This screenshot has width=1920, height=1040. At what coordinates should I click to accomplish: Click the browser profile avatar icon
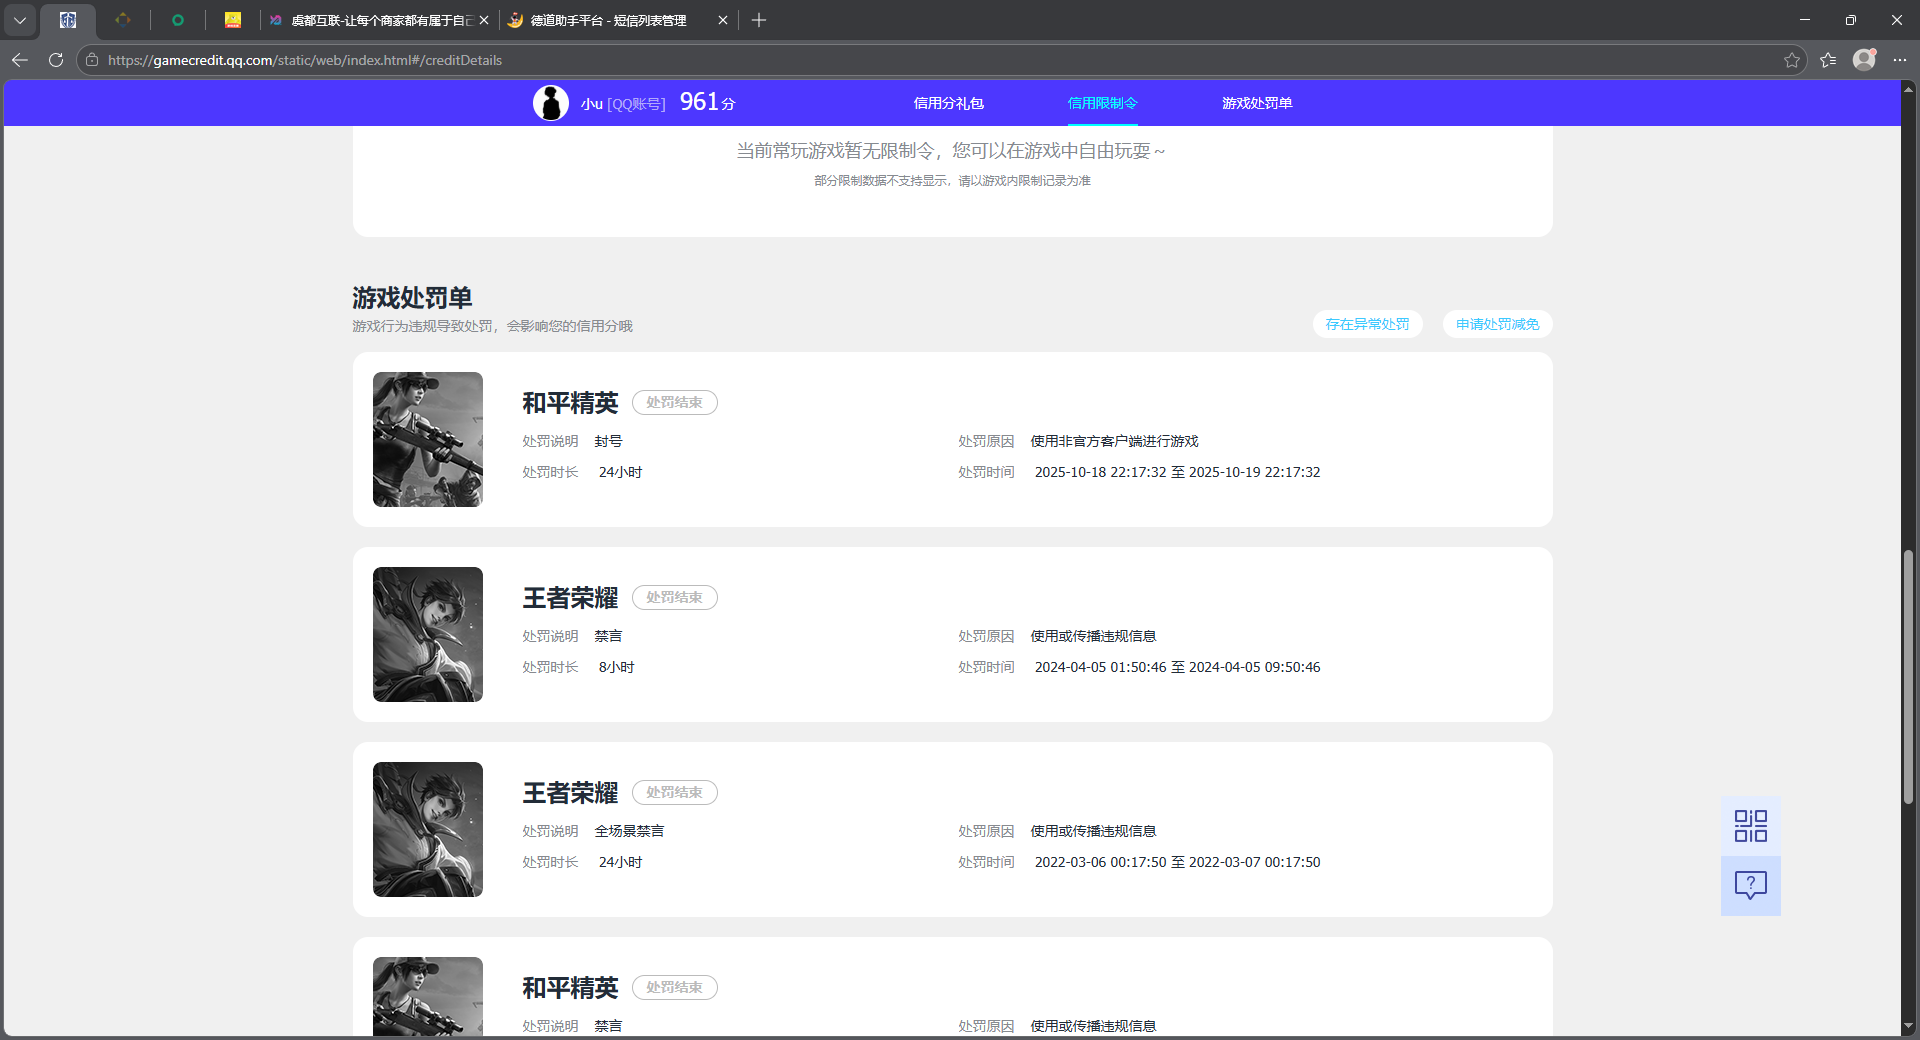pyautogui.click(x=1864, y=60)
